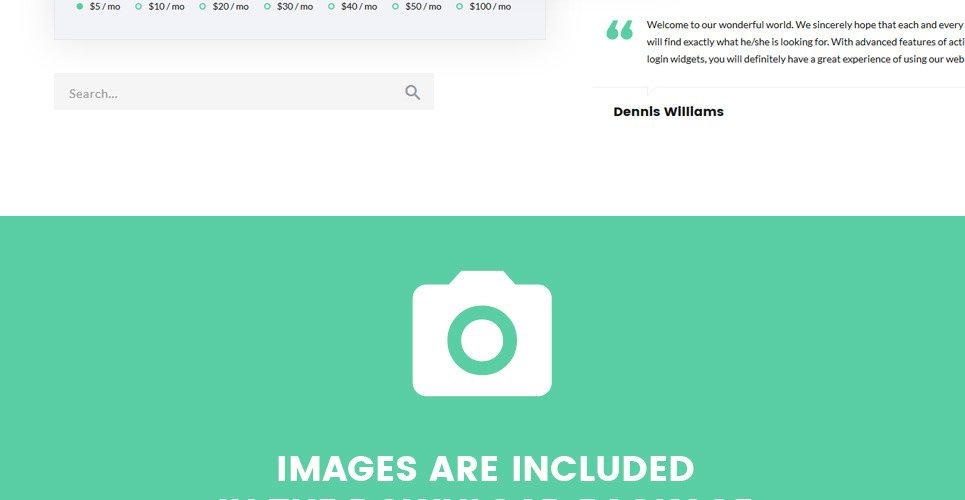Switch to the $40 / mo plan
The width and height of the screenshot is (965, 500).
pyautogui.click(x=332, y=6)
